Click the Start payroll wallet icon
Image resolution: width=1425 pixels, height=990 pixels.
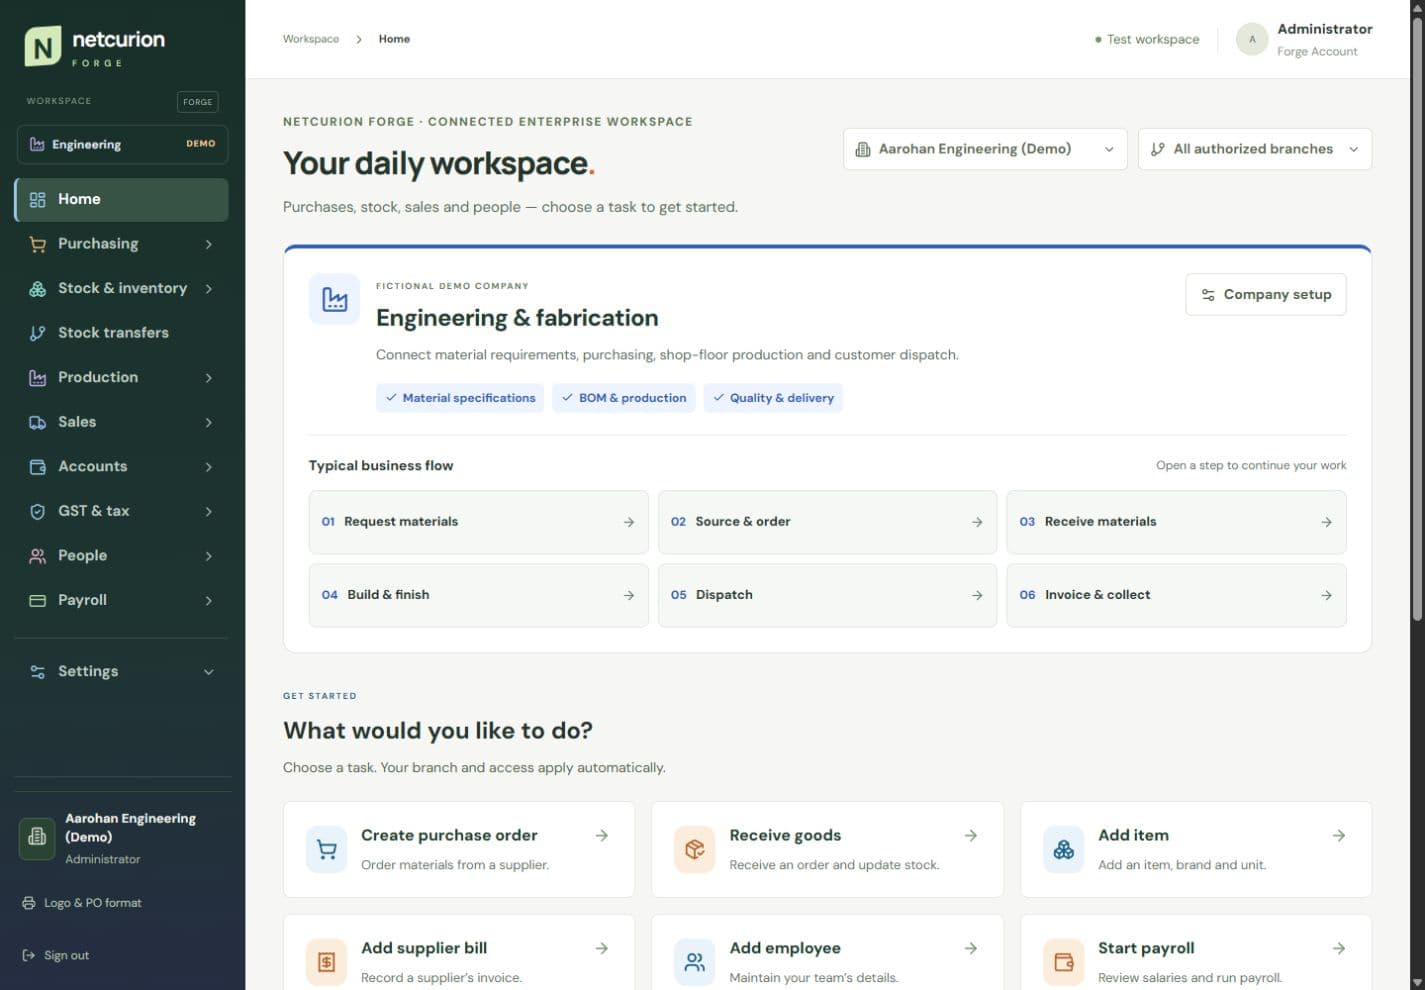click(1064, 962)
